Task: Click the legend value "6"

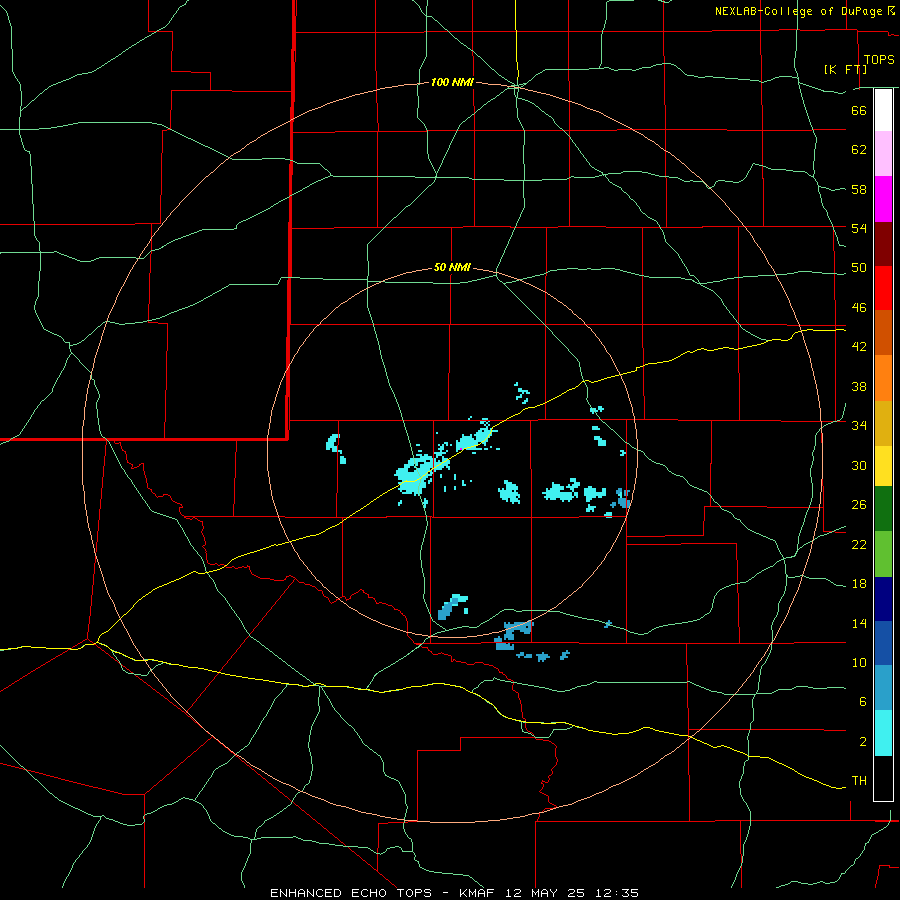Action: point(863,702)
